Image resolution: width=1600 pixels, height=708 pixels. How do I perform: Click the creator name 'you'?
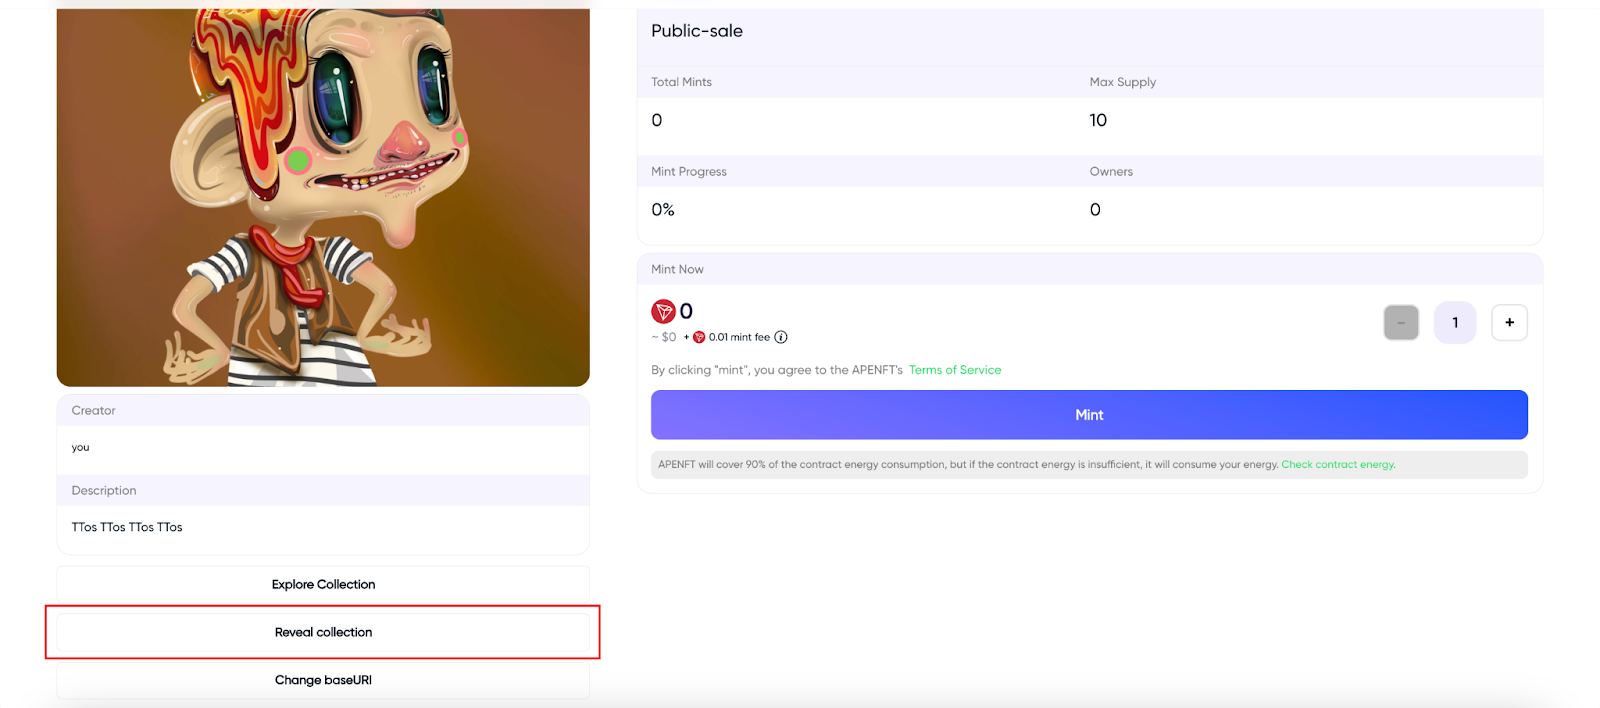pos(81,447)
